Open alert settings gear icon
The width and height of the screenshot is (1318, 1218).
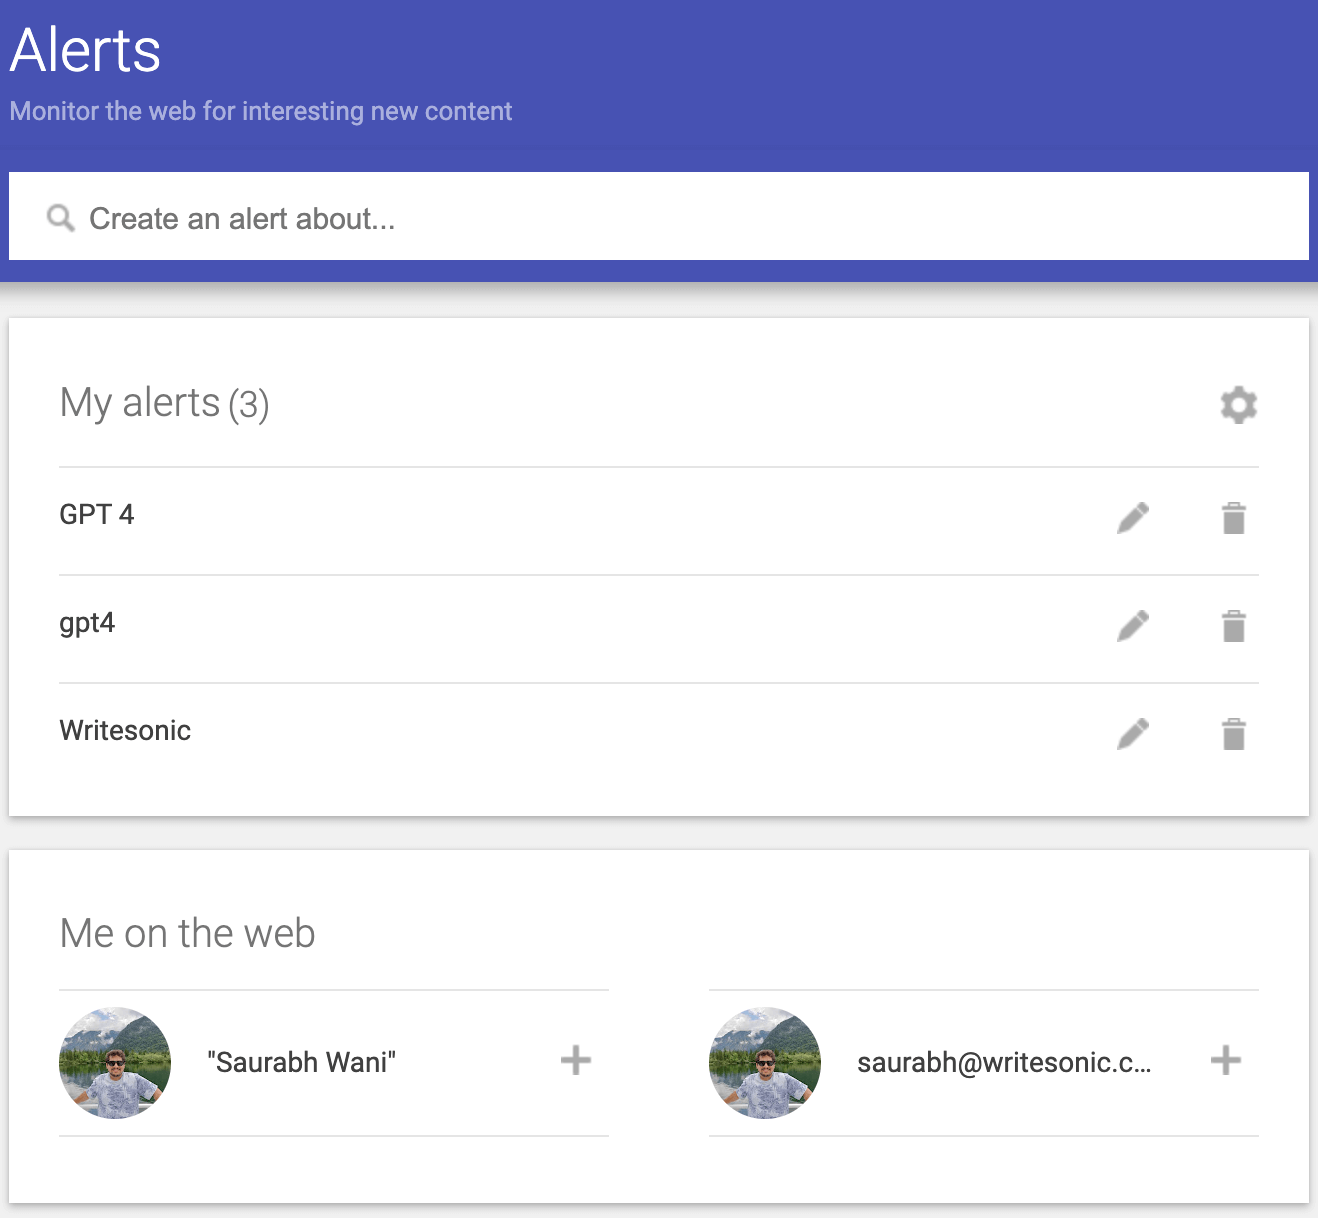tap(1238, 405)
